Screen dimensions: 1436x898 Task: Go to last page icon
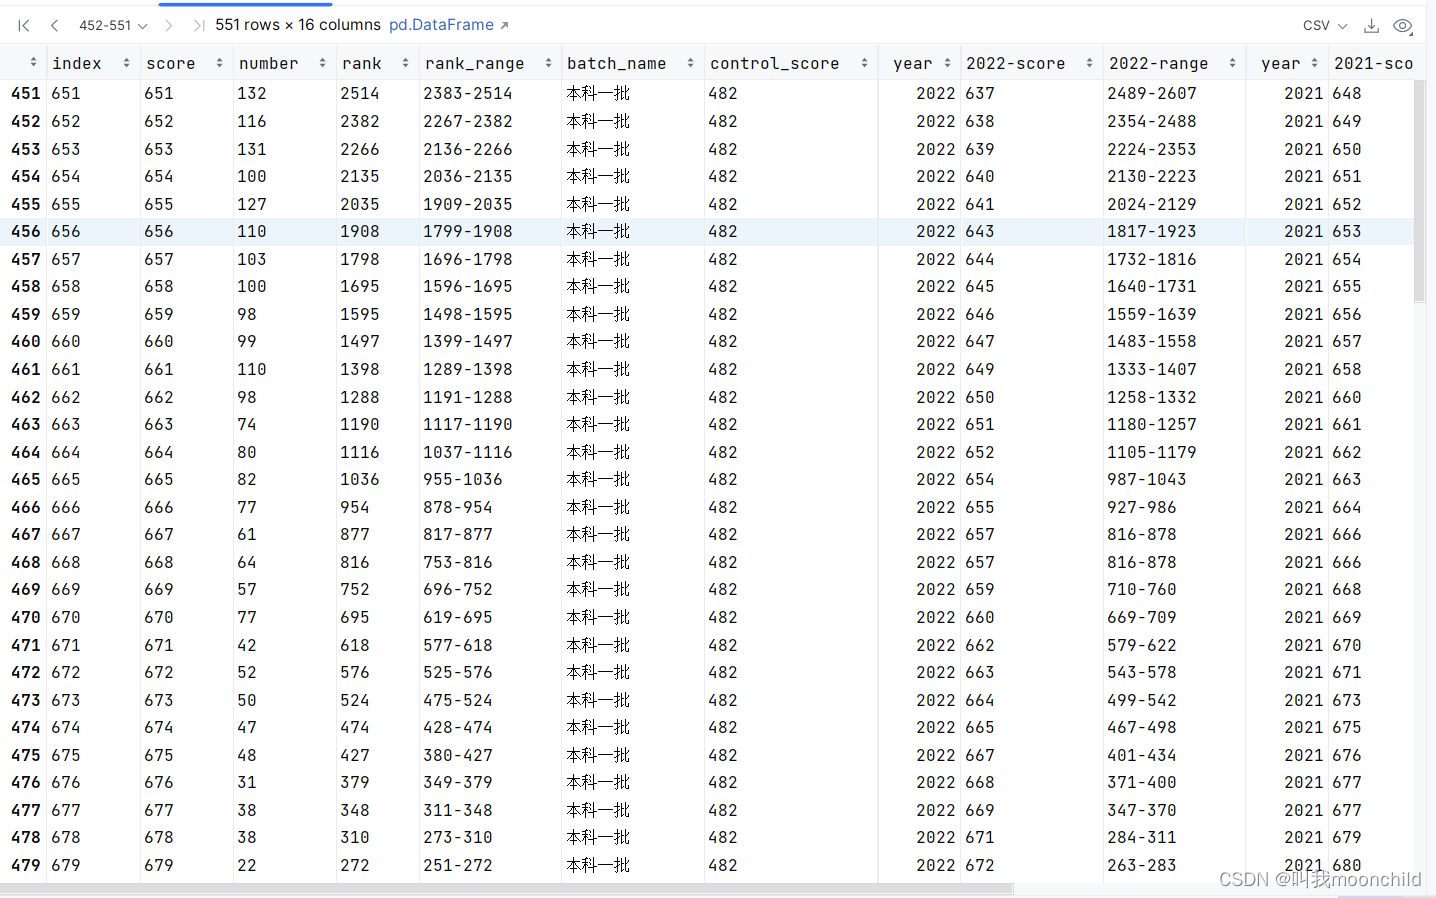pyautogui.click(x=198, y=25)
